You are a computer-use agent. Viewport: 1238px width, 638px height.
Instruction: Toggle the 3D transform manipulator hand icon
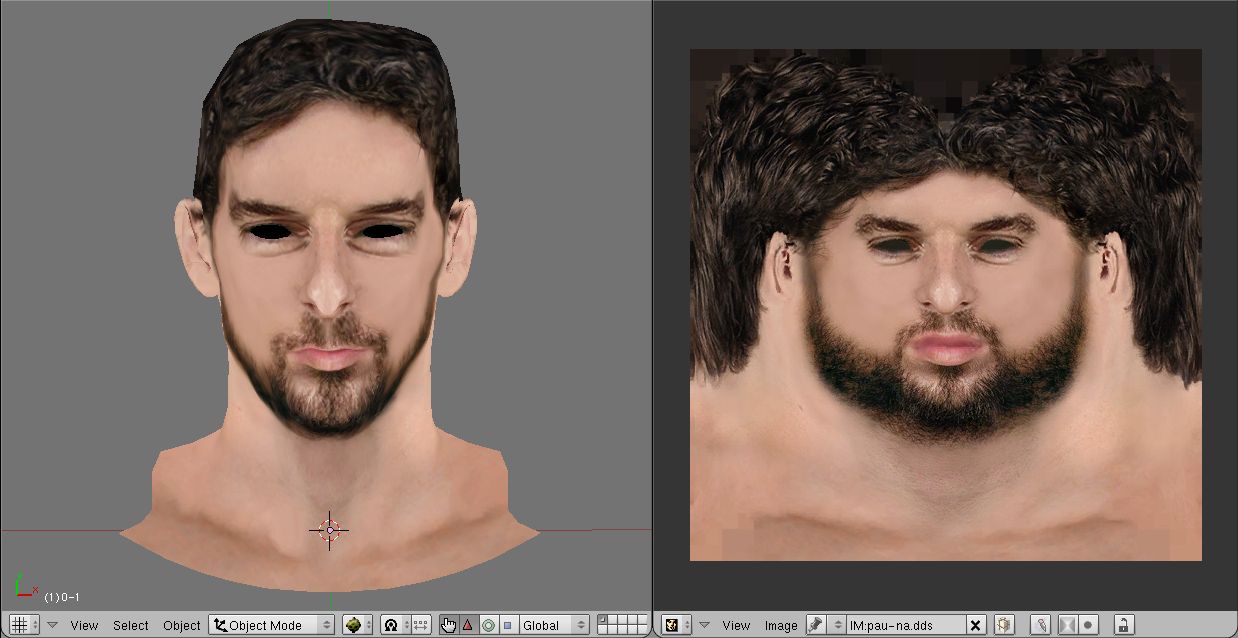pyautogui.click(x=448, y=625)
